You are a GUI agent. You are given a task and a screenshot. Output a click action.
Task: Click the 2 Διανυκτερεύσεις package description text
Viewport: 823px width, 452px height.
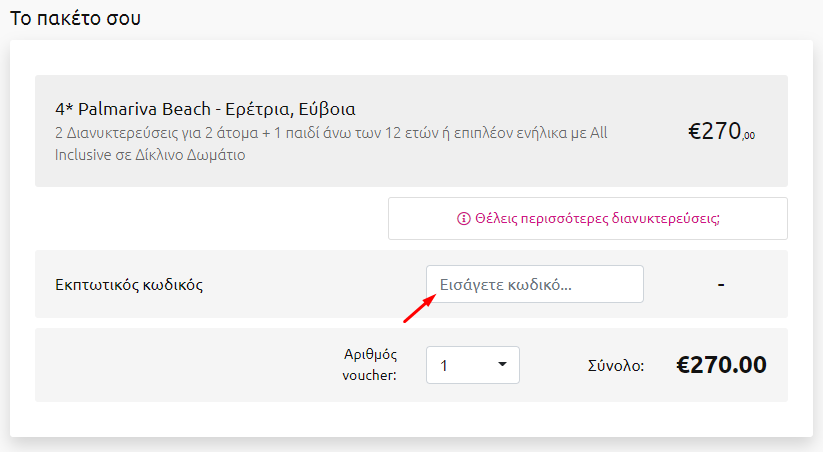pyautogui.click(x=331, y=144)
